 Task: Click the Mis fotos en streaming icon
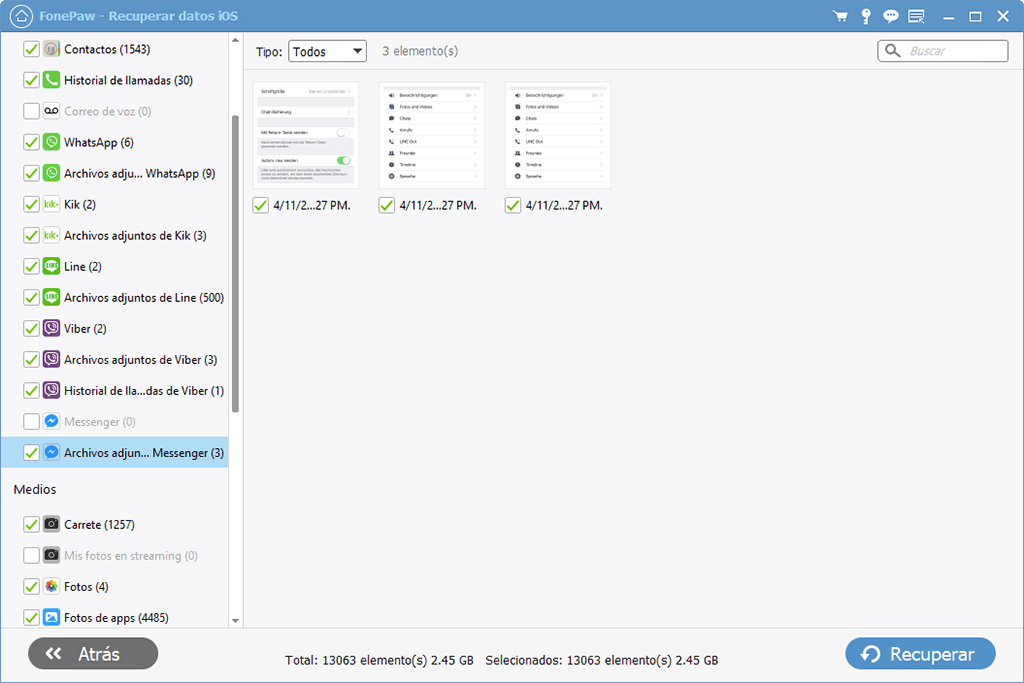point(52,555)
